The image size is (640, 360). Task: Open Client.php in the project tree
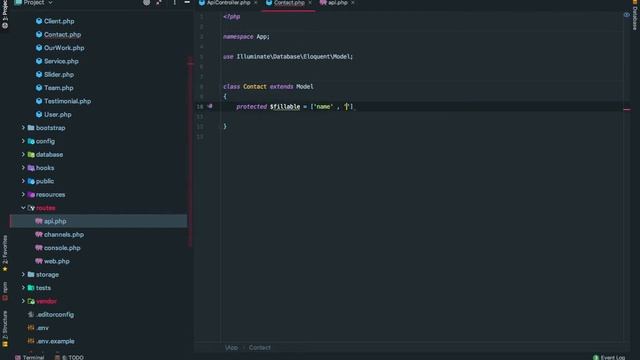pyautogui.click(x=59, y=21)
